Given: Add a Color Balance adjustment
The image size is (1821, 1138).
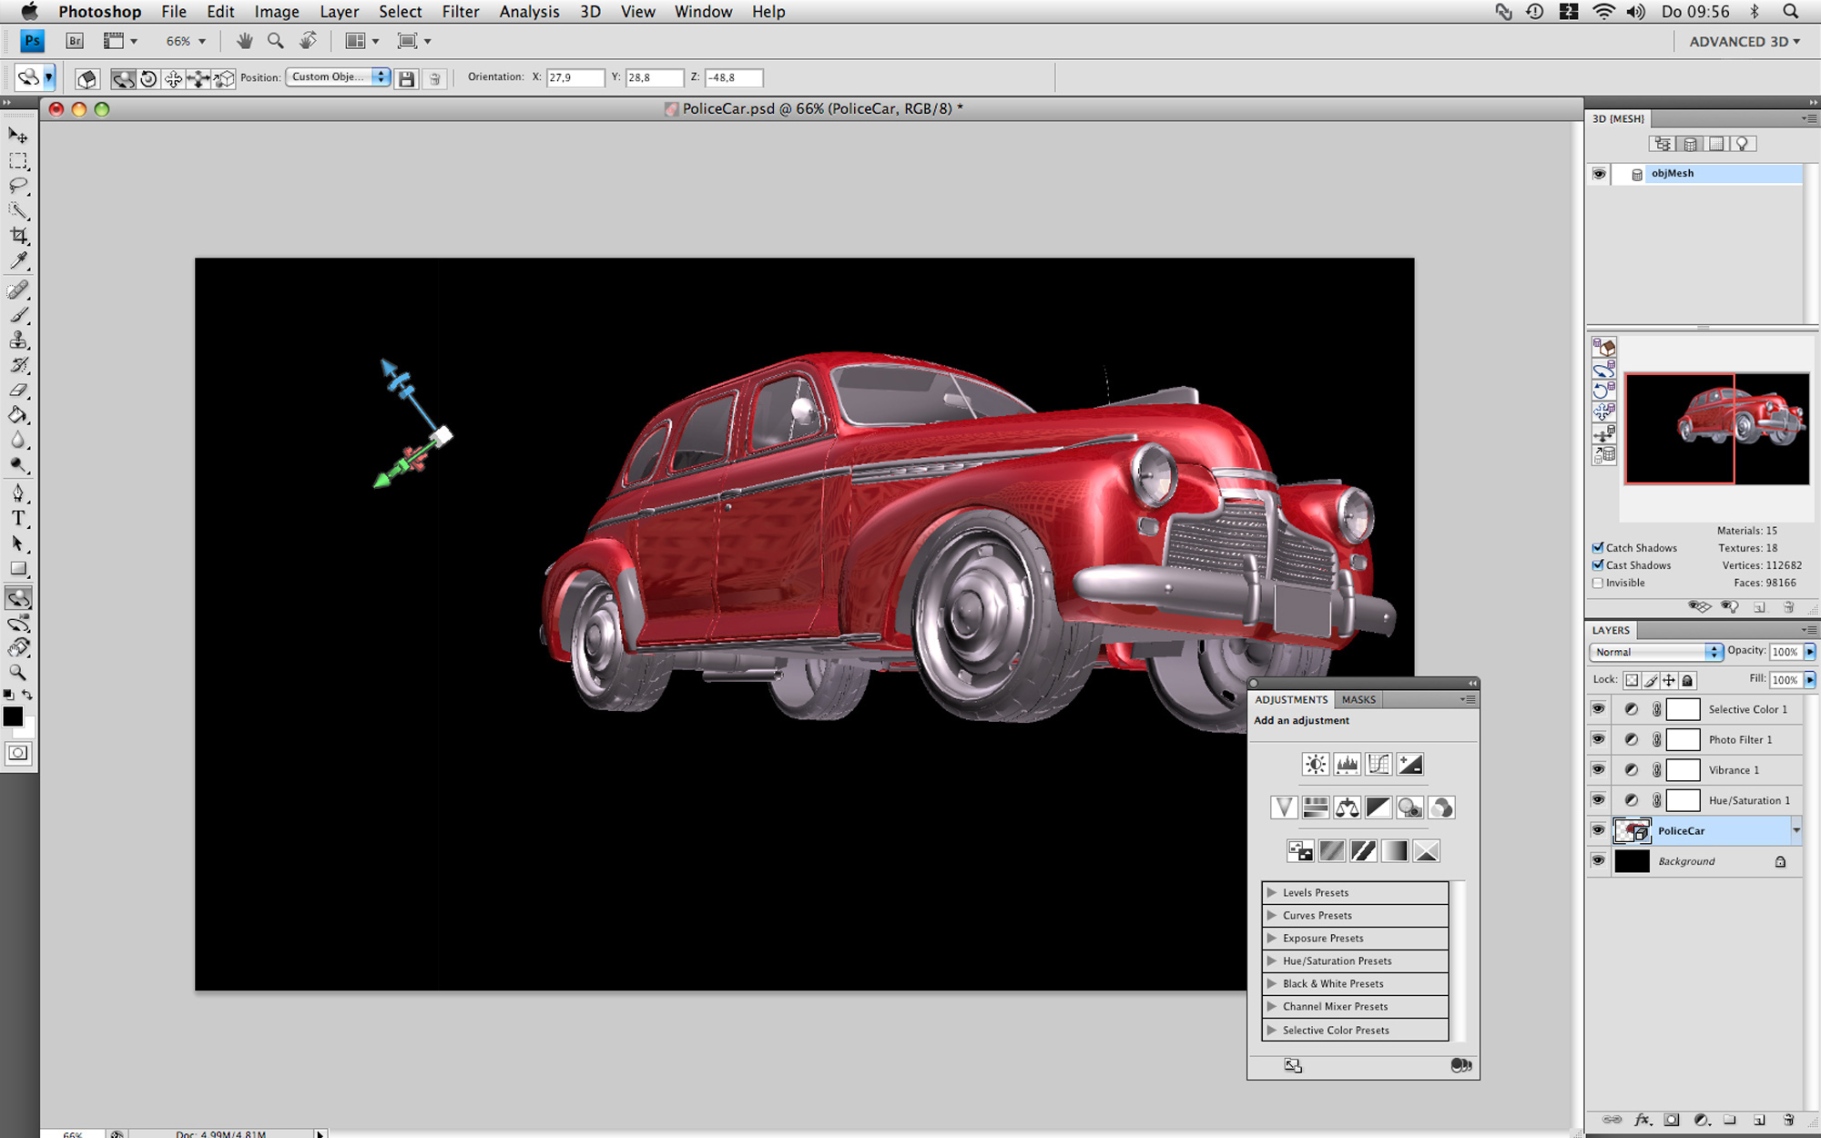Looking at the screenshot, I should 1347,807.
